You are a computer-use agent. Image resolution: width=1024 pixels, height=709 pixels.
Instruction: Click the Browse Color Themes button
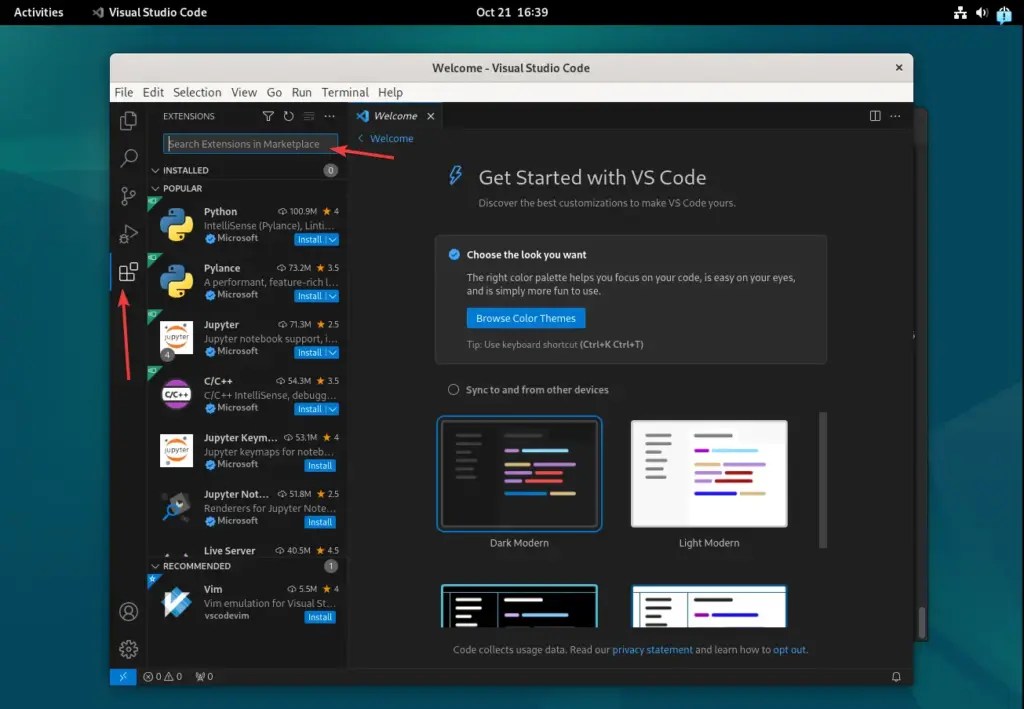pos(526,318)
